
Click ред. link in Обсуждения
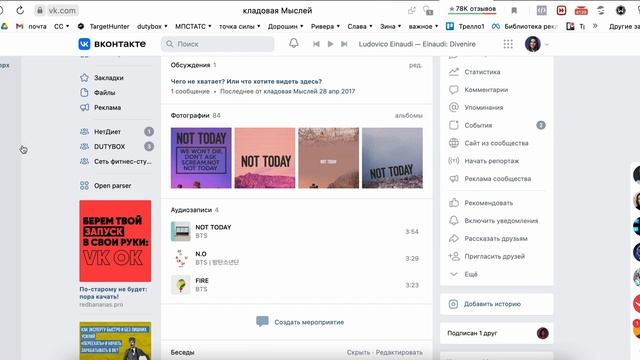click(416, 65)
